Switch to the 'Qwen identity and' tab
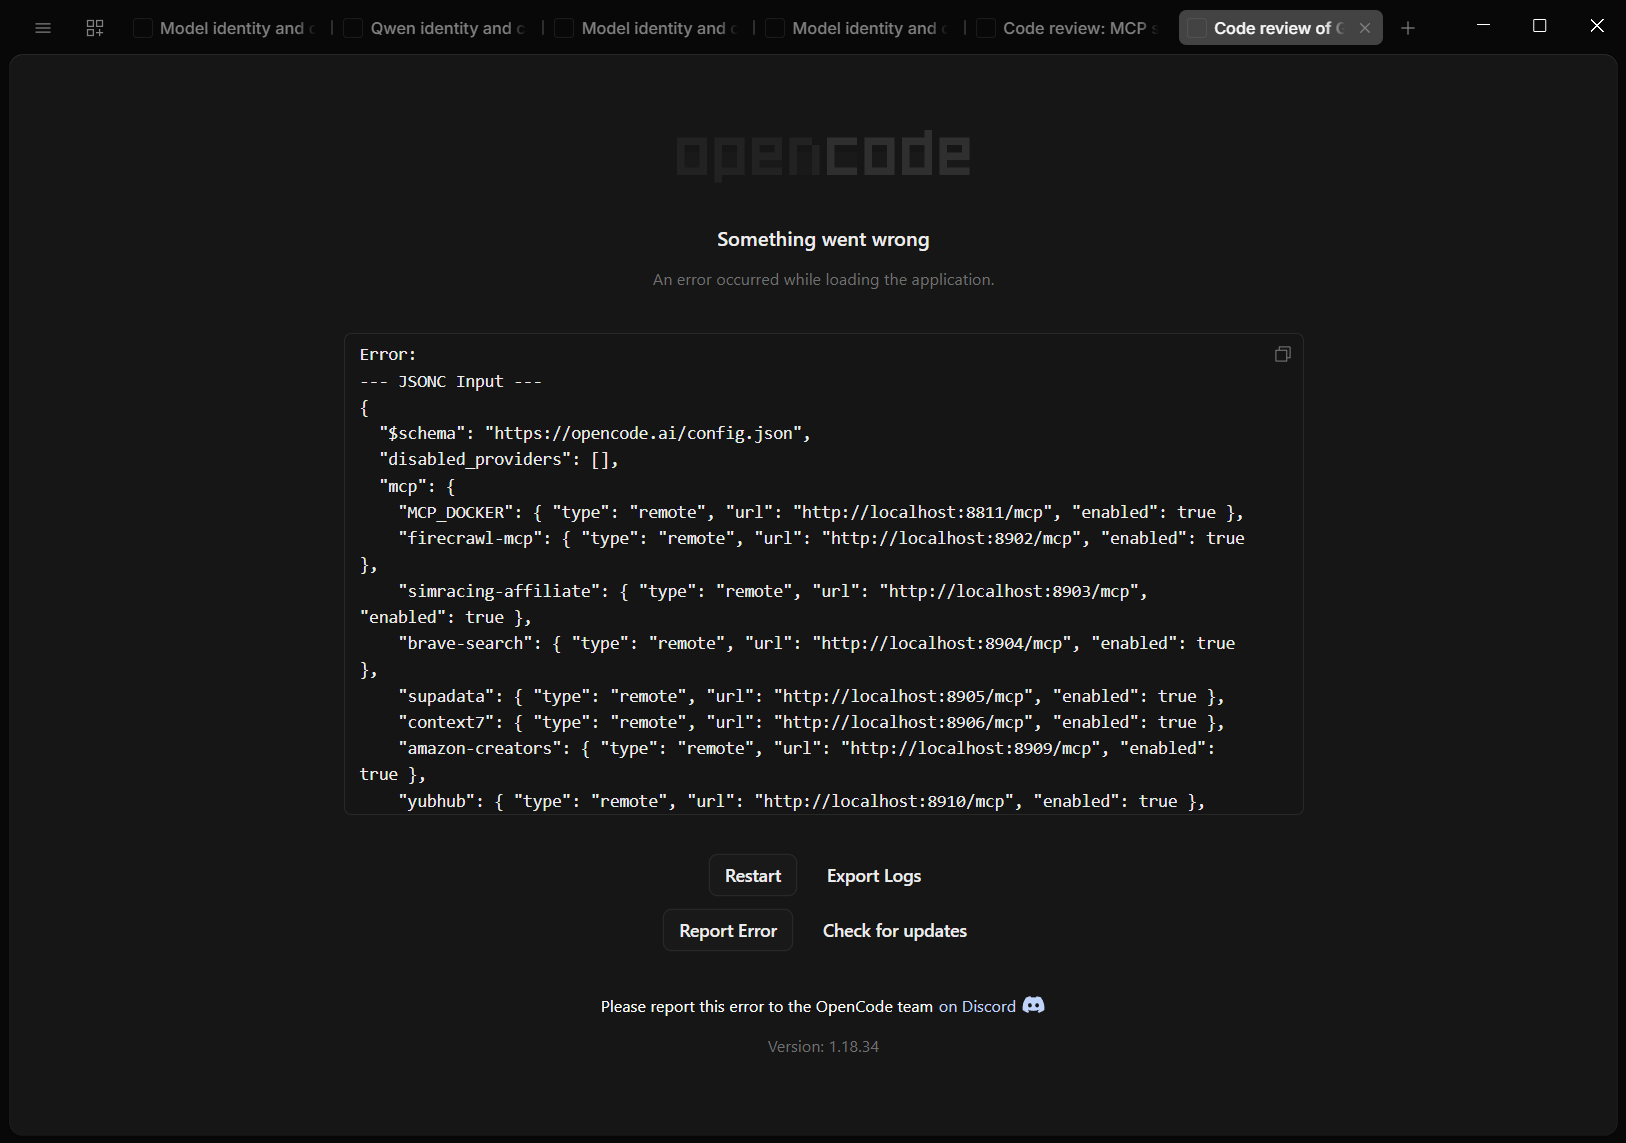1626x1143 pixels. tap(437, 28)
